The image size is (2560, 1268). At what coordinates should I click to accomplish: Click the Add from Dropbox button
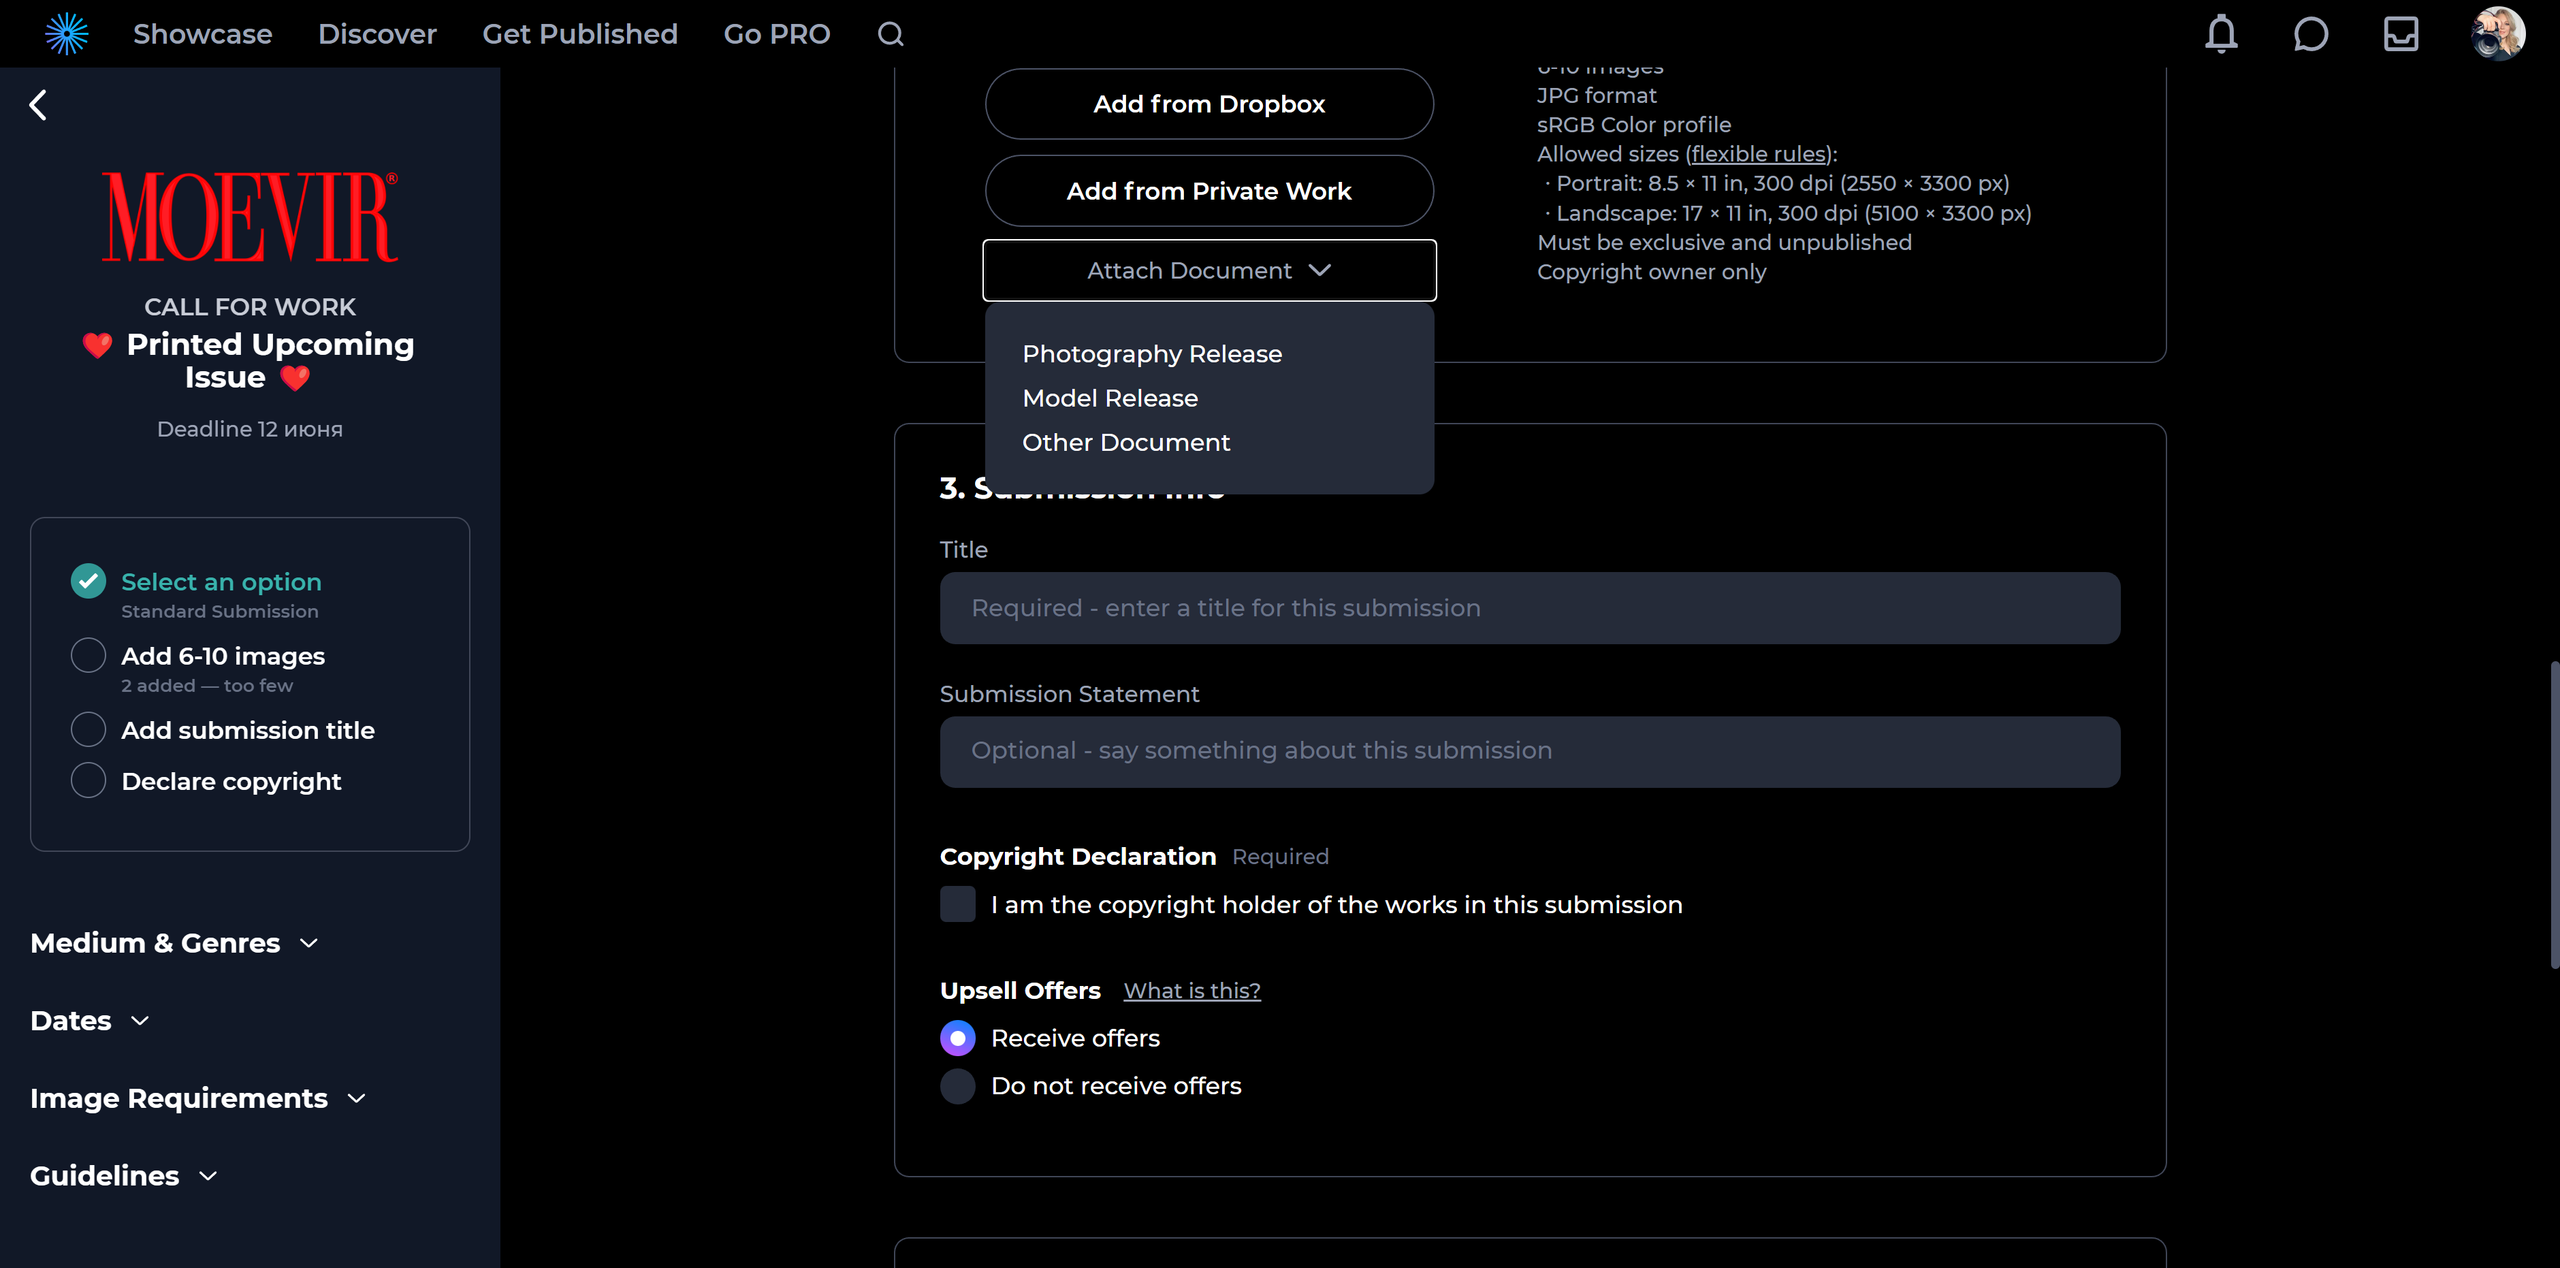coord(1208,104)
